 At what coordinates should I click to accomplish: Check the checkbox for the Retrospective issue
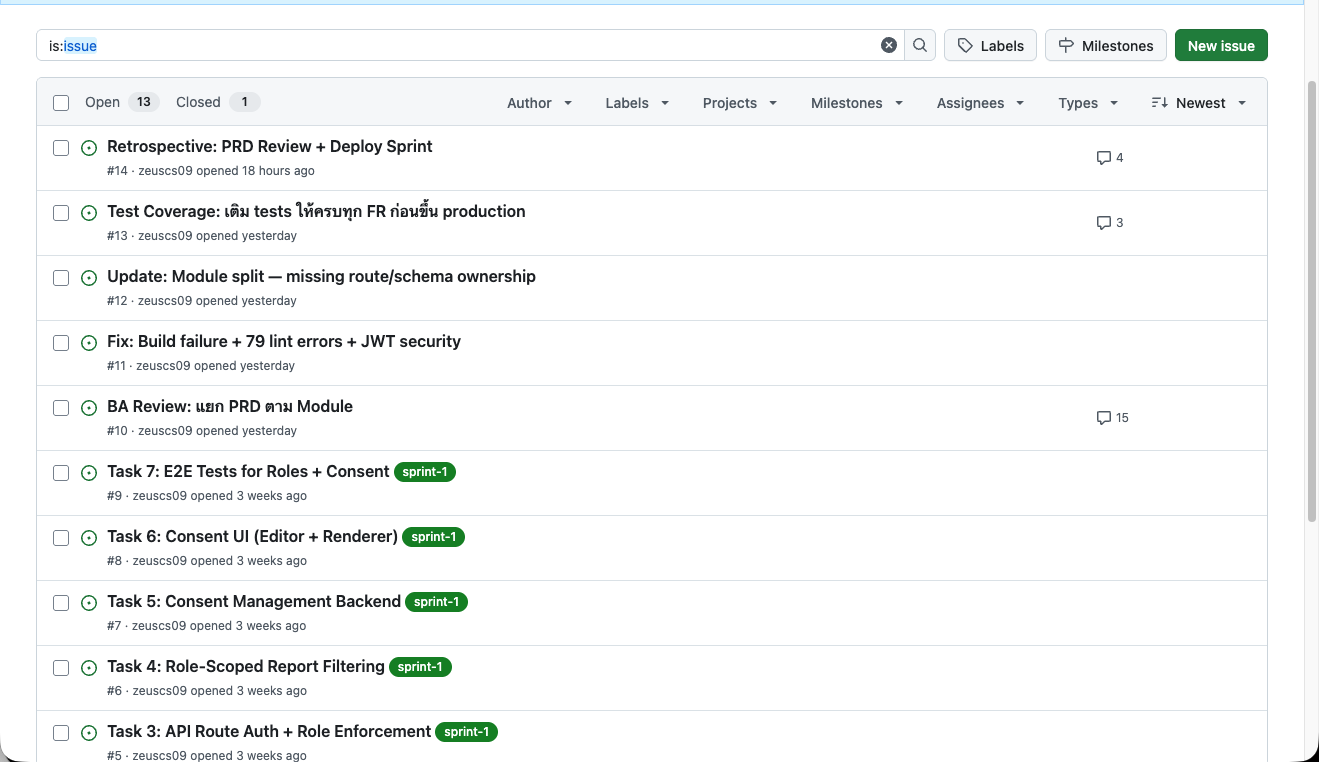(61, 148)
